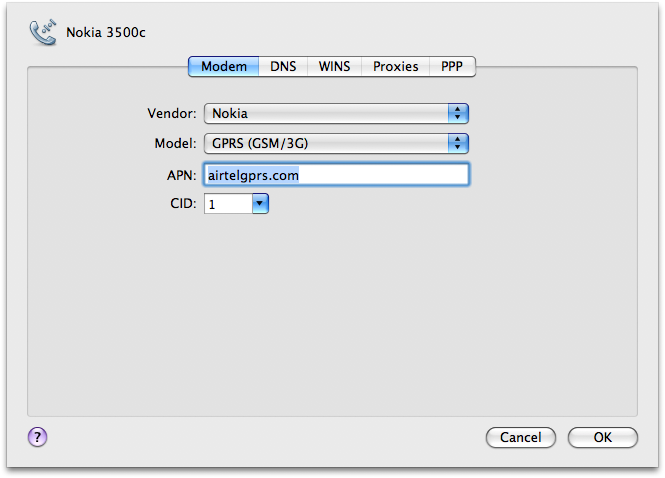Go to the Proxies tab

pyautogui.click(x=395, y=67)
